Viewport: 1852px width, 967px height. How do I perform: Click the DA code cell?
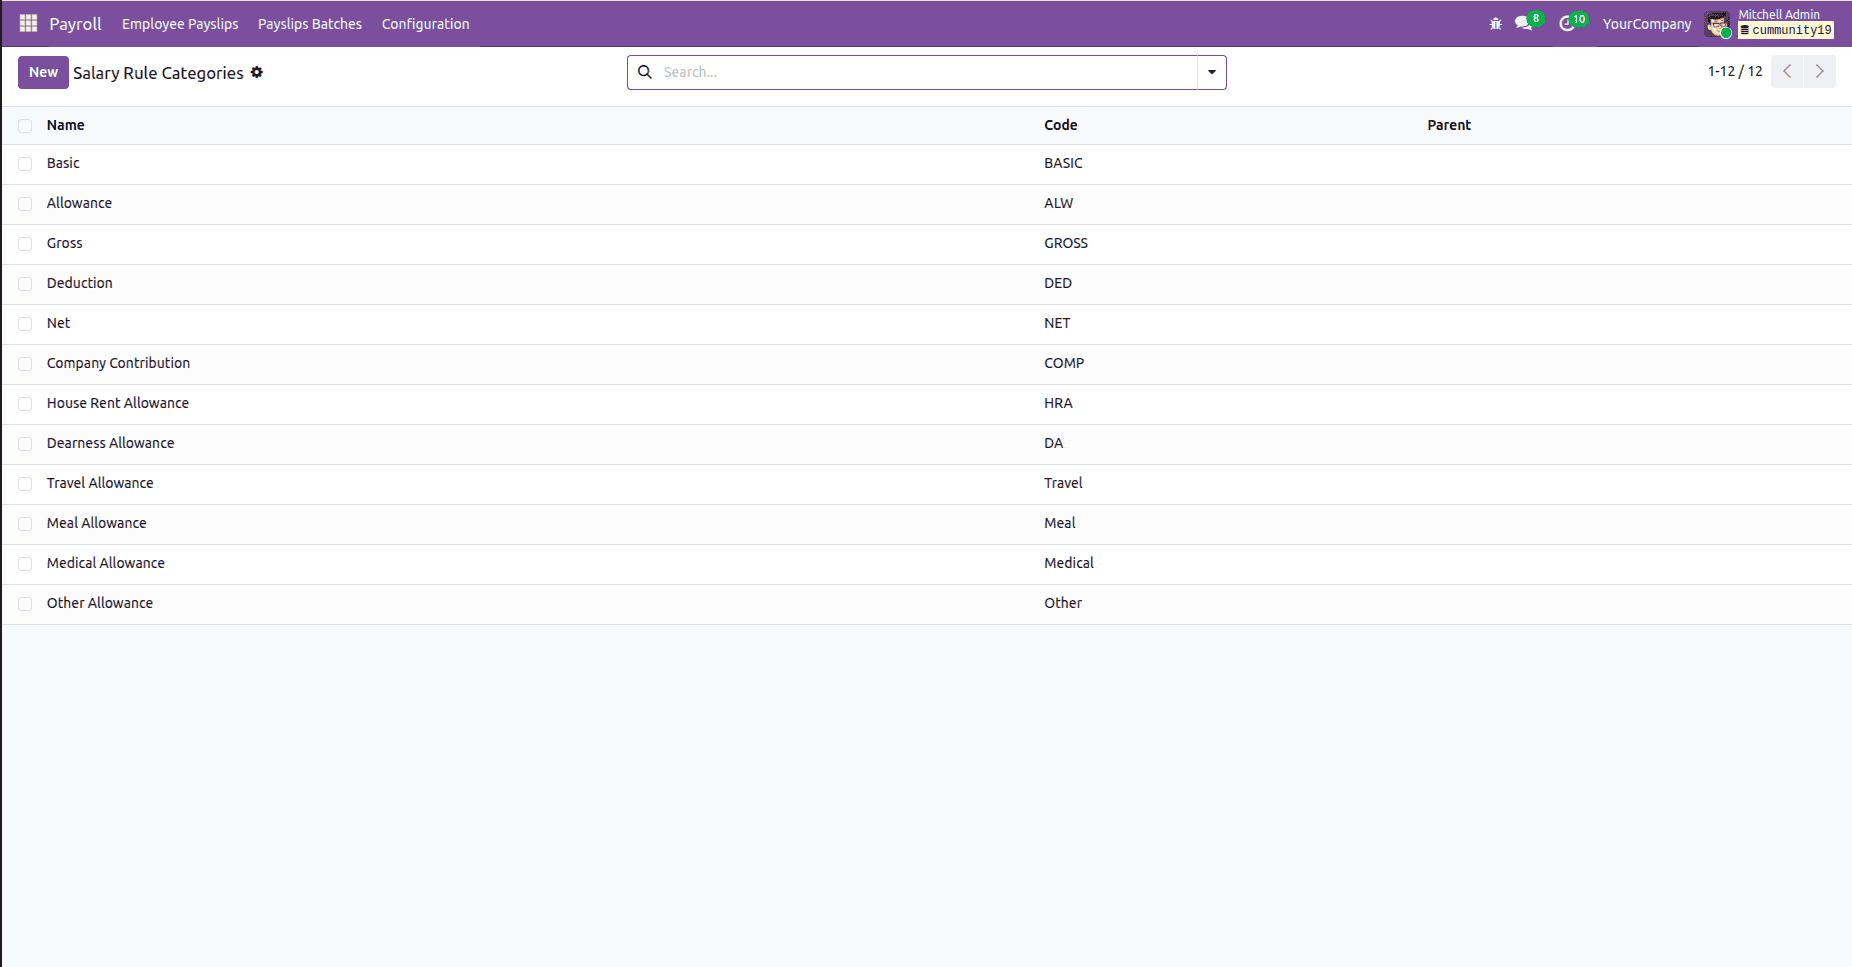(x=1053, y=443)
